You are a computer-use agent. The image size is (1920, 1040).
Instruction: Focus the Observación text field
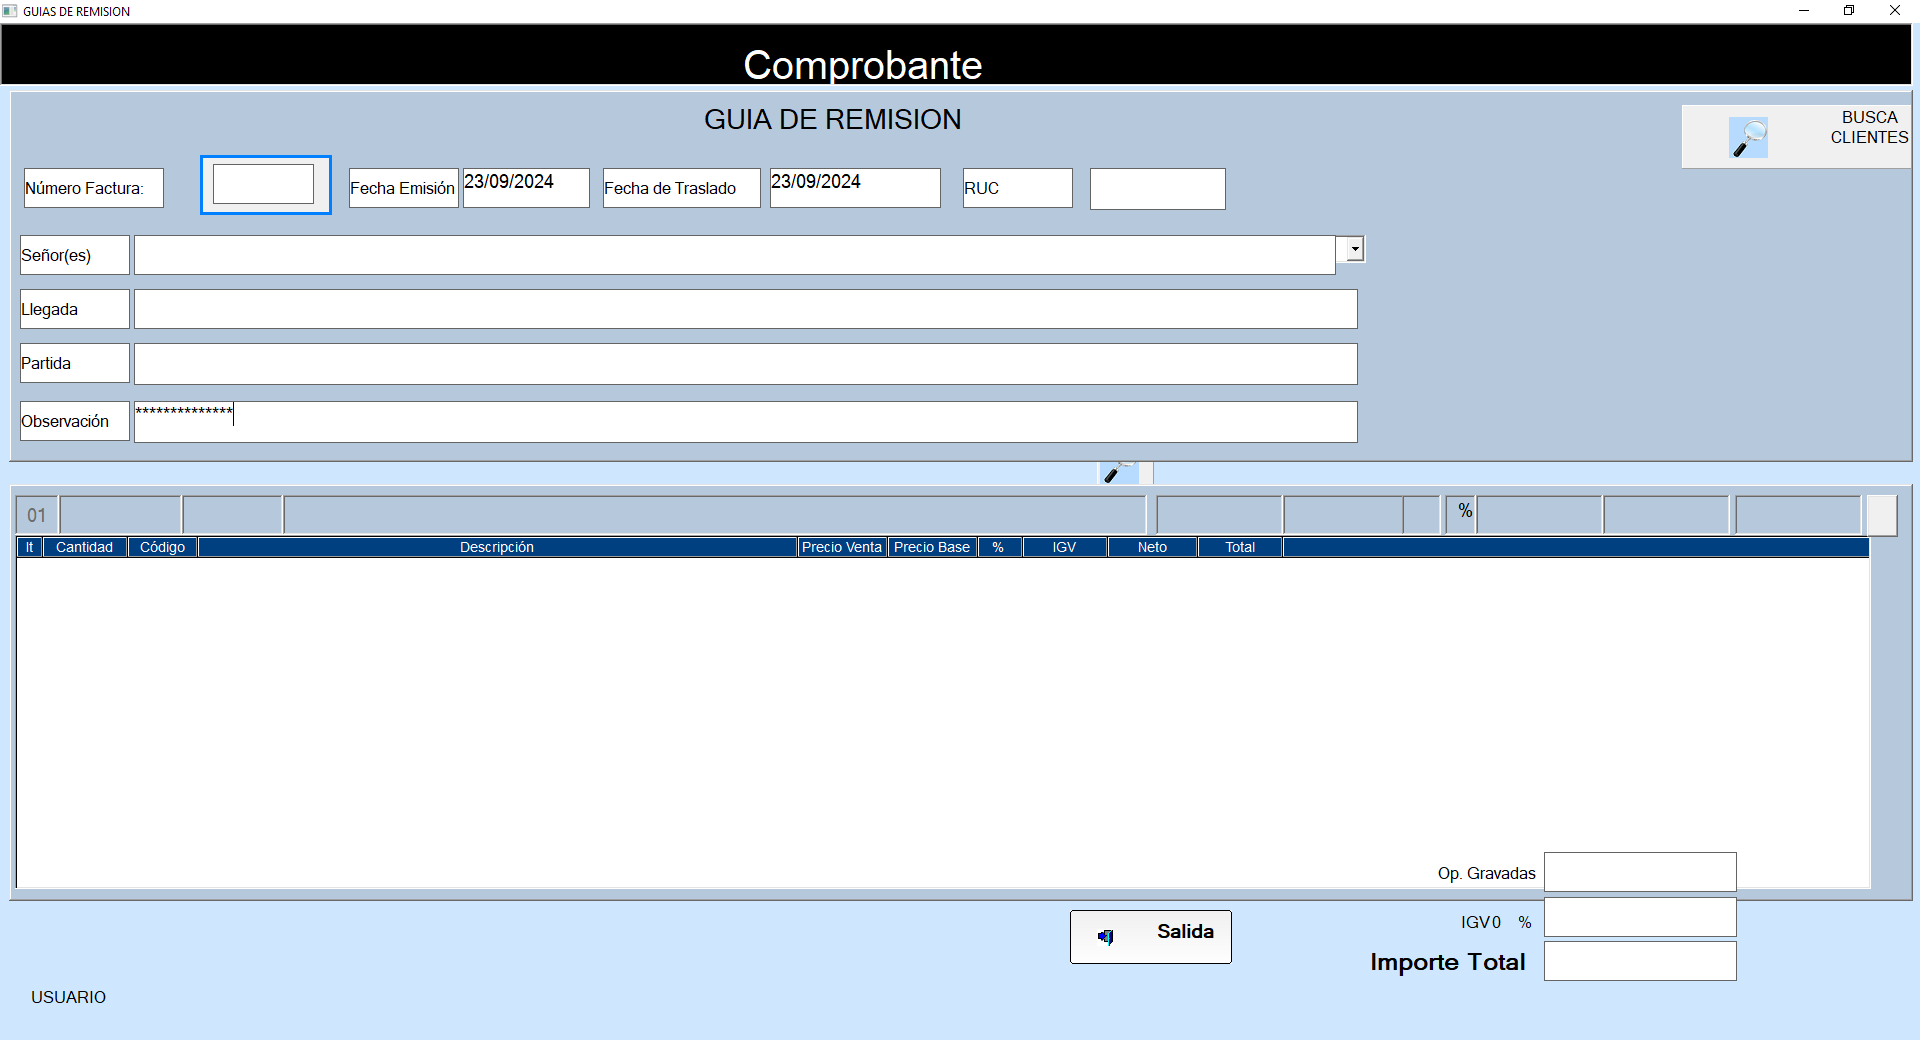click(745, 422)
